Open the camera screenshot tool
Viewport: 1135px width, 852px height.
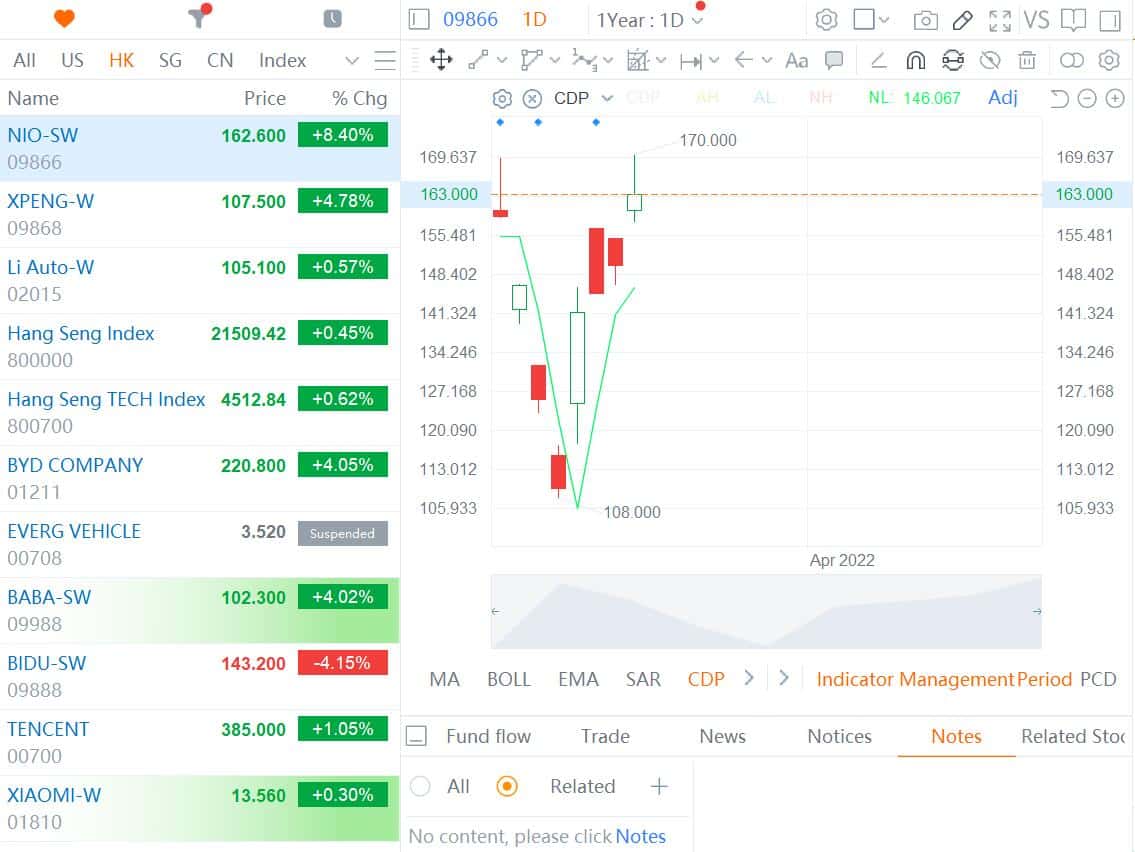[x=926, y=19]
